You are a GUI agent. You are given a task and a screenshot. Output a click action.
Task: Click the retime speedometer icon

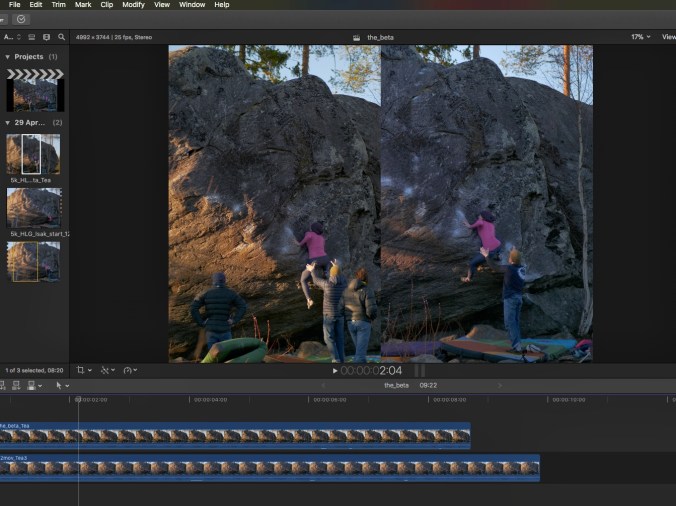(128, 370)
